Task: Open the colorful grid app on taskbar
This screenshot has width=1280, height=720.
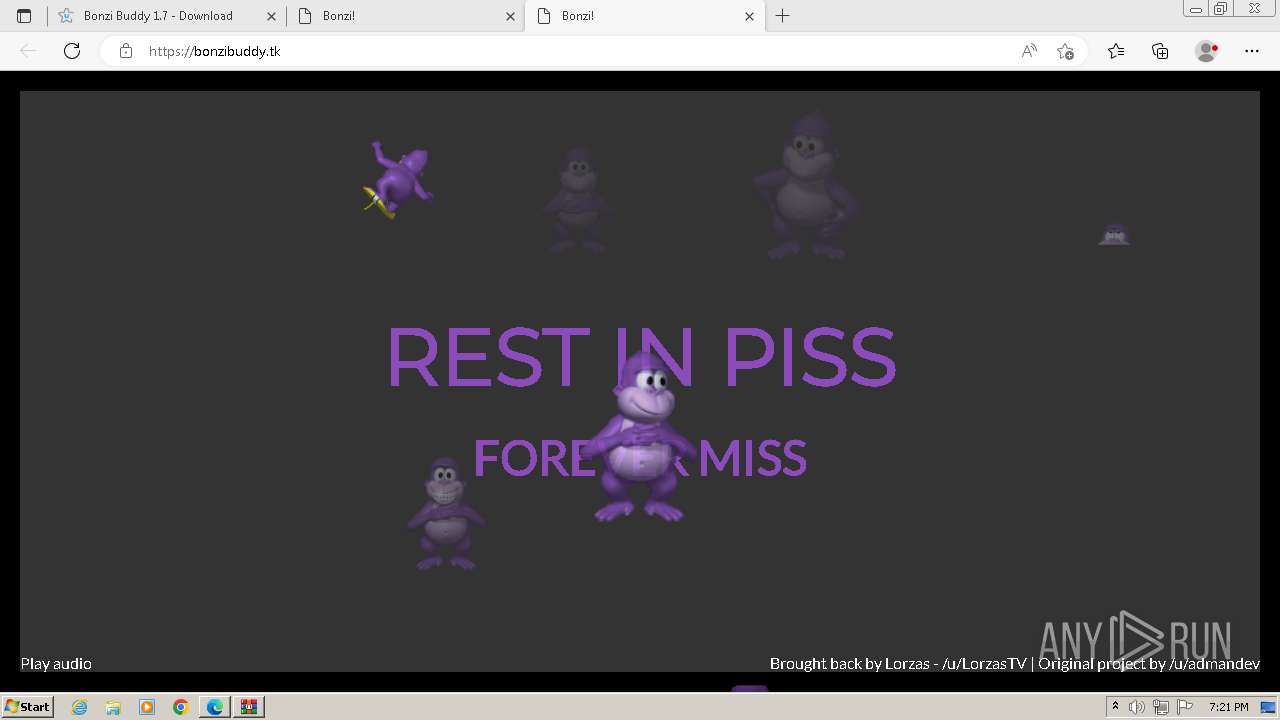Action: pyautogui.click(x=249, y=707)
